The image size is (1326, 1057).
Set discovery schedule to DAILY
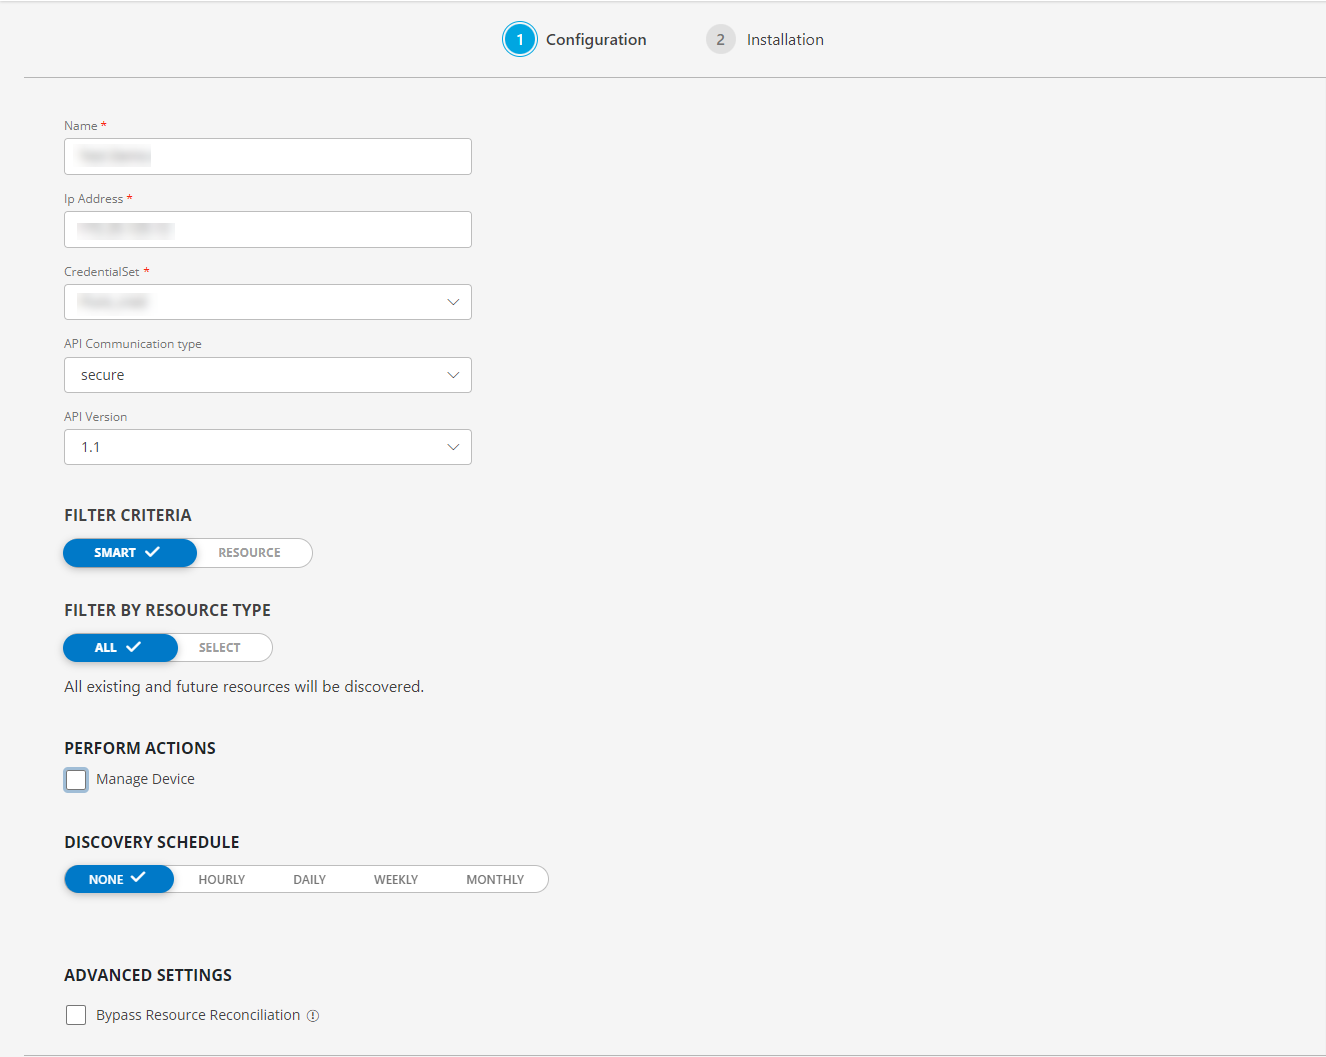tap(310, 880)
